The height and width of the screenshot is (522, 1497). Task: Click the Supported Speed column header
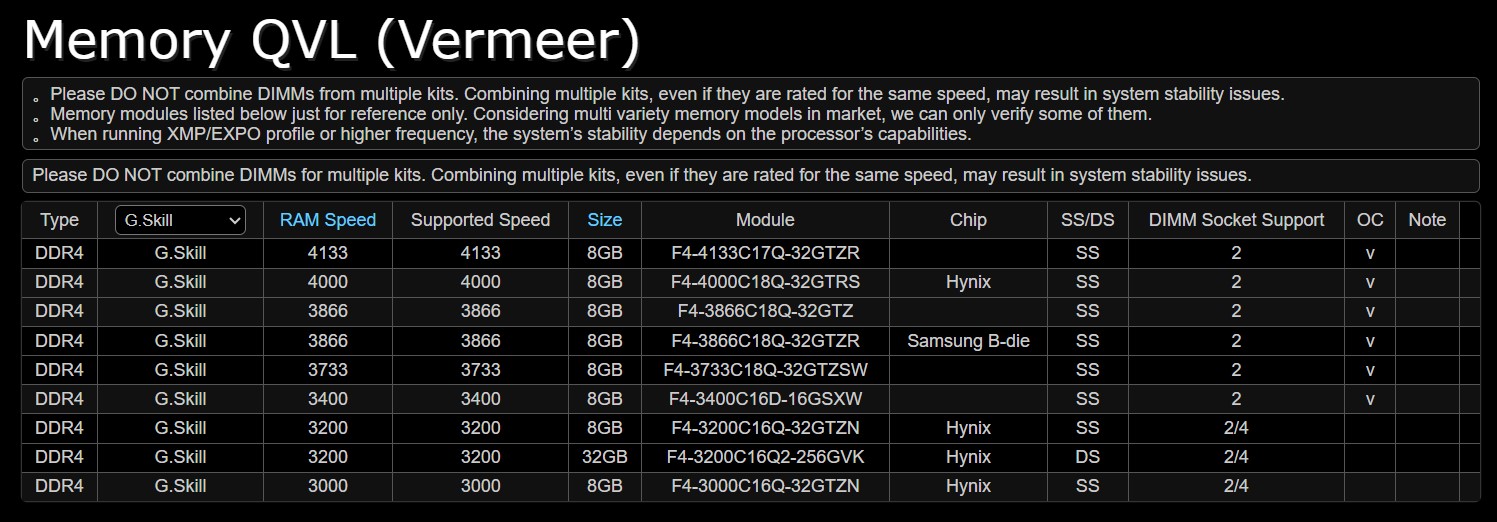(480, 220)
